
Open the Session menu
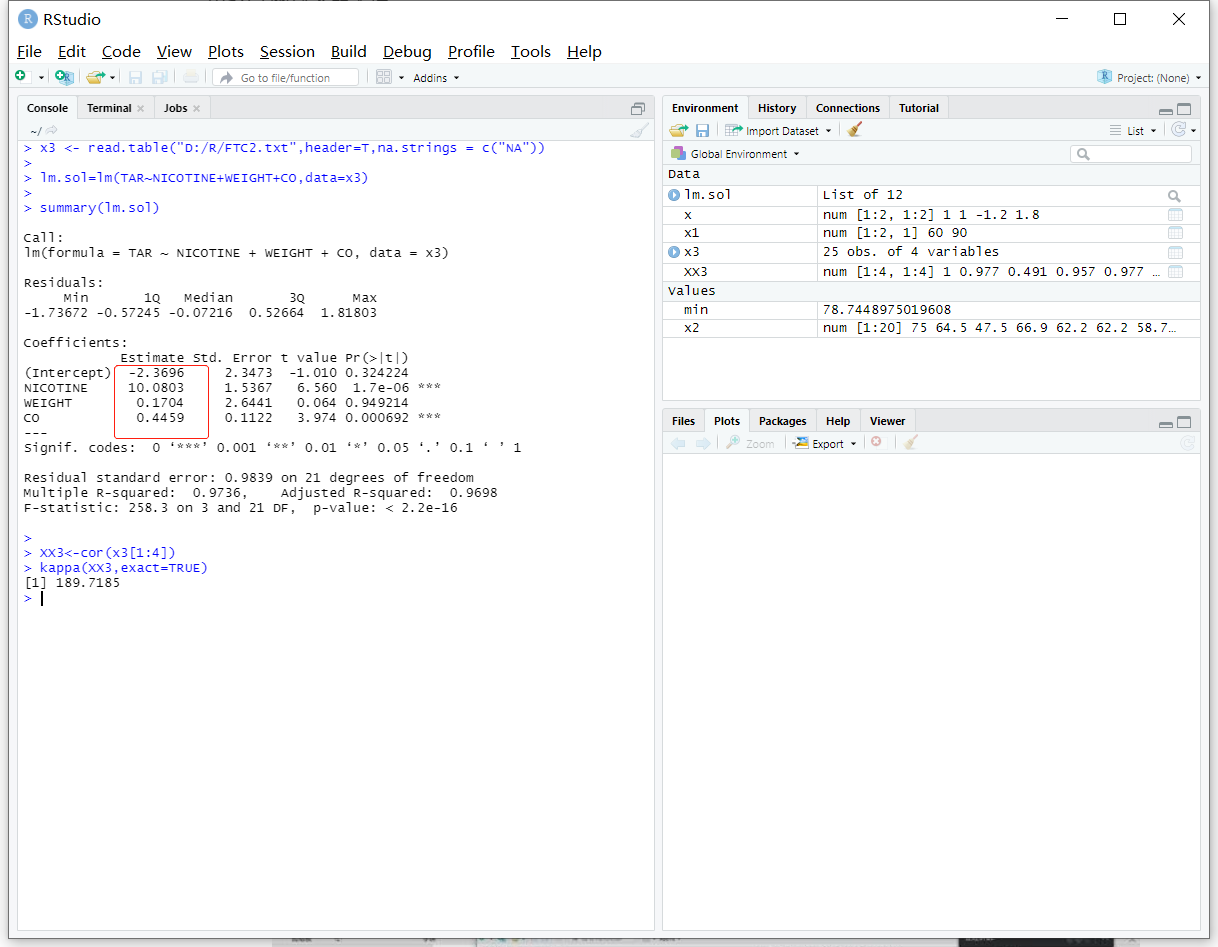point(287,51)
